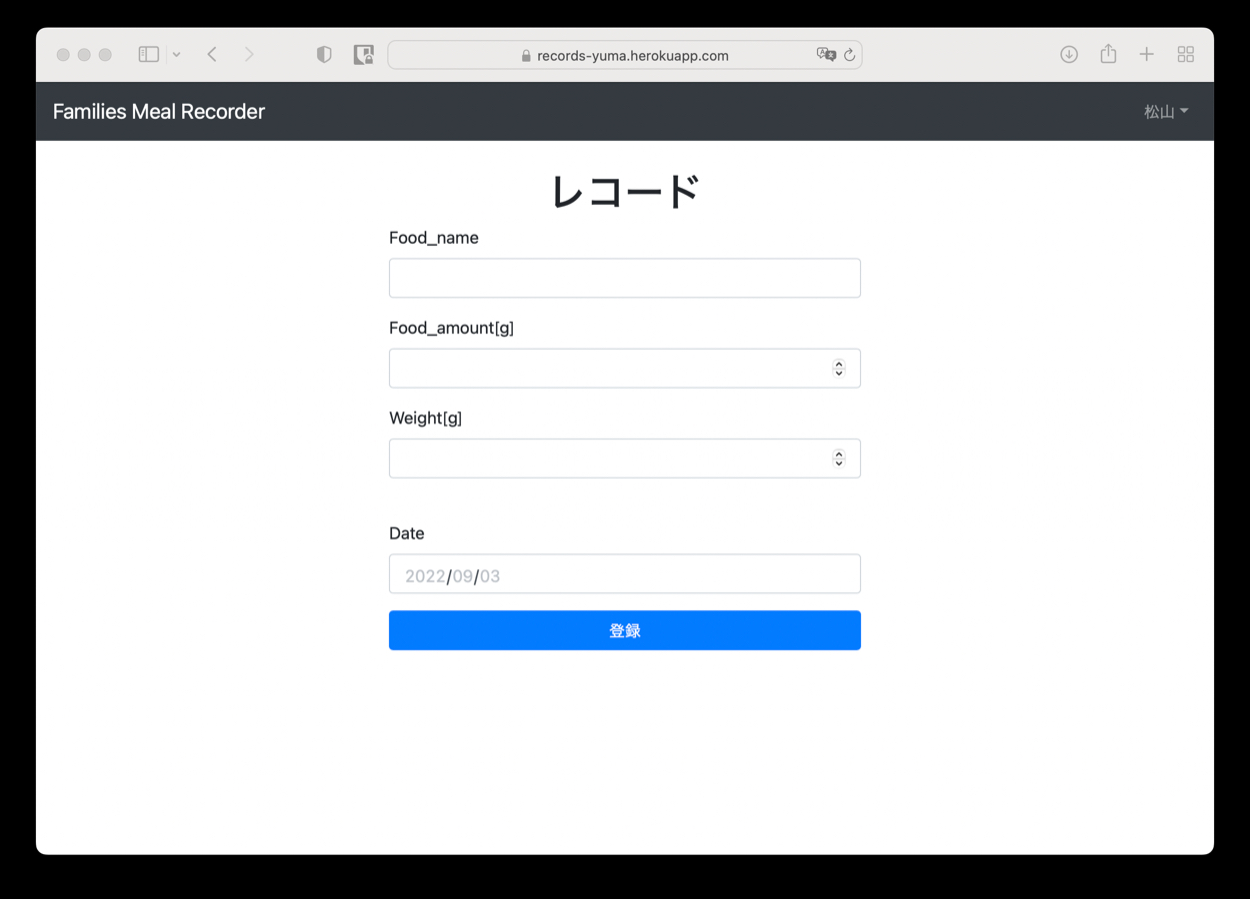Screen dimensions: 1250x899
Task: Open the Share sheet icon
Action: click(x=1108, y=55)
